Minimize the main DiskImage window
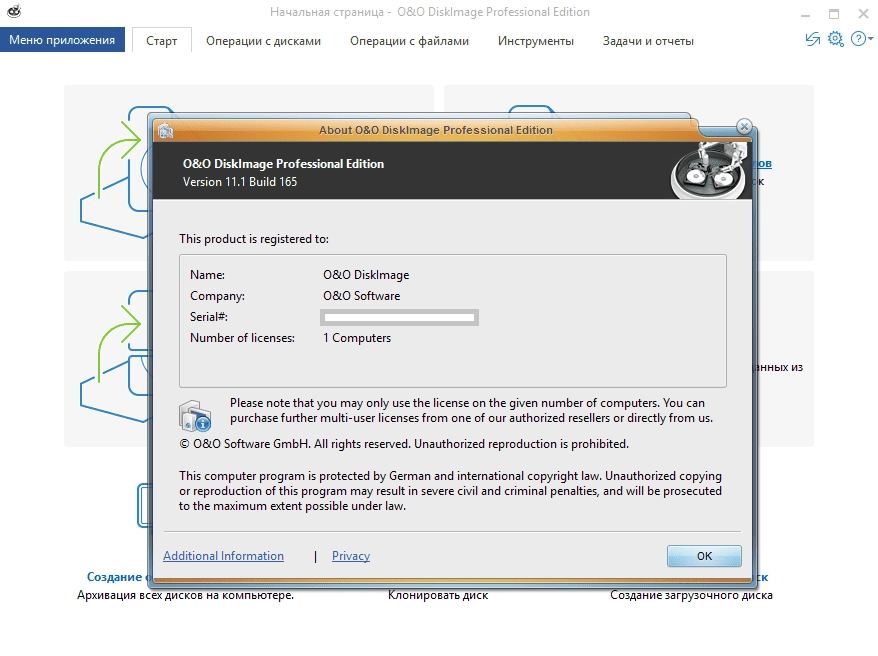This screenshot has height=656, width=878. [806, 13]
